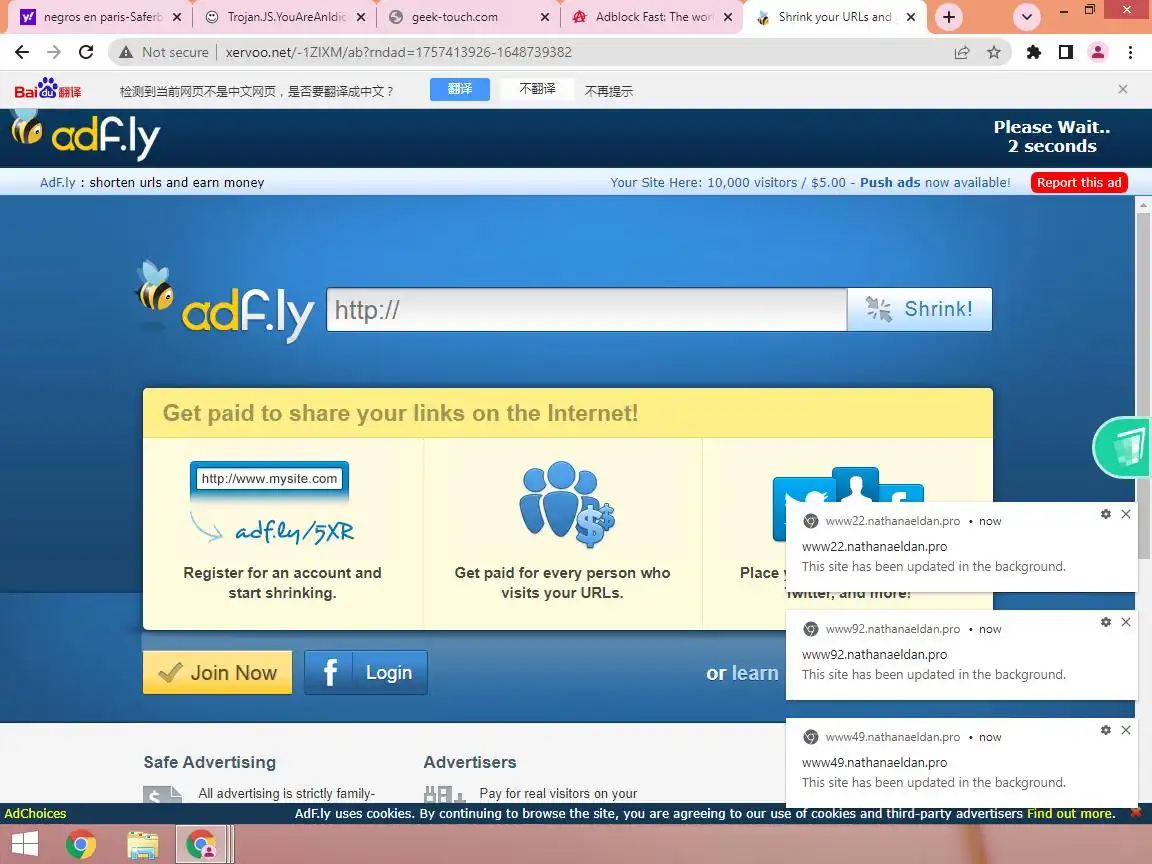Viewport: 1152px width, 864px height.
Task: Close the geek-touch.com tab
Action: point(544,17)
